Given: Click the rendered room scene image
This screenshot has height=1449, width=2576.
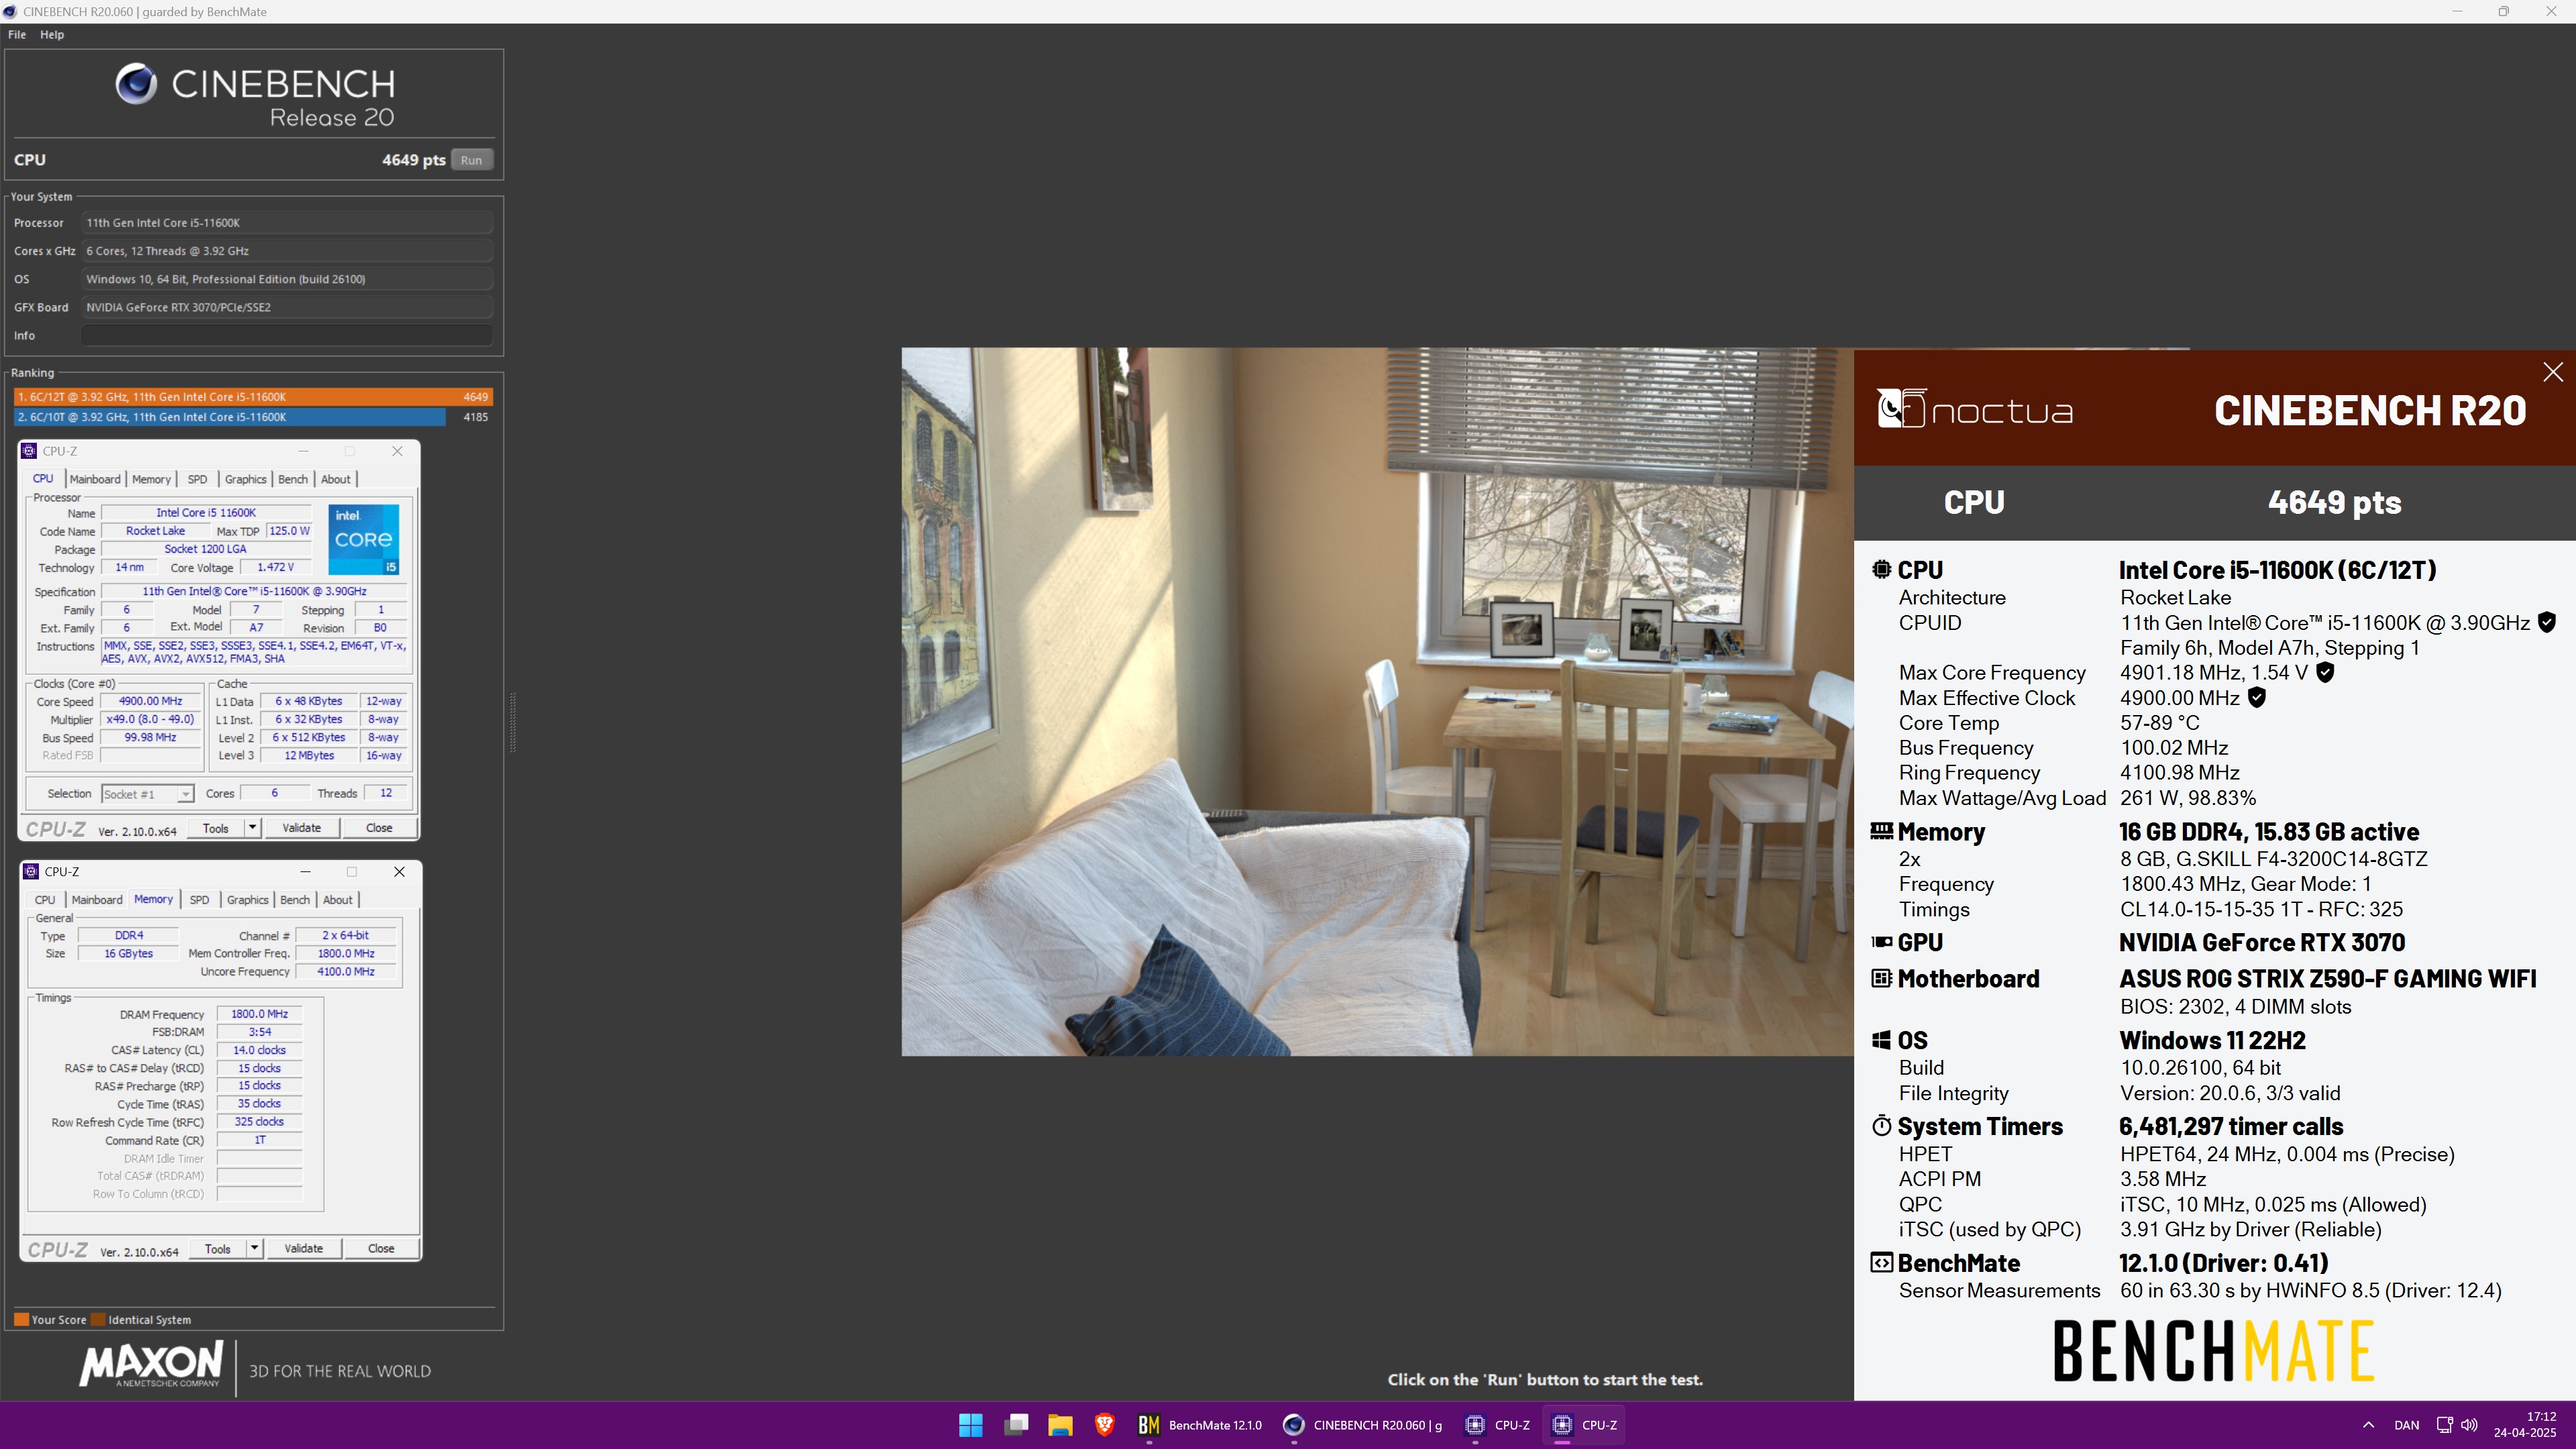Looking at the screenshot, I should [x=1377, y=701].
